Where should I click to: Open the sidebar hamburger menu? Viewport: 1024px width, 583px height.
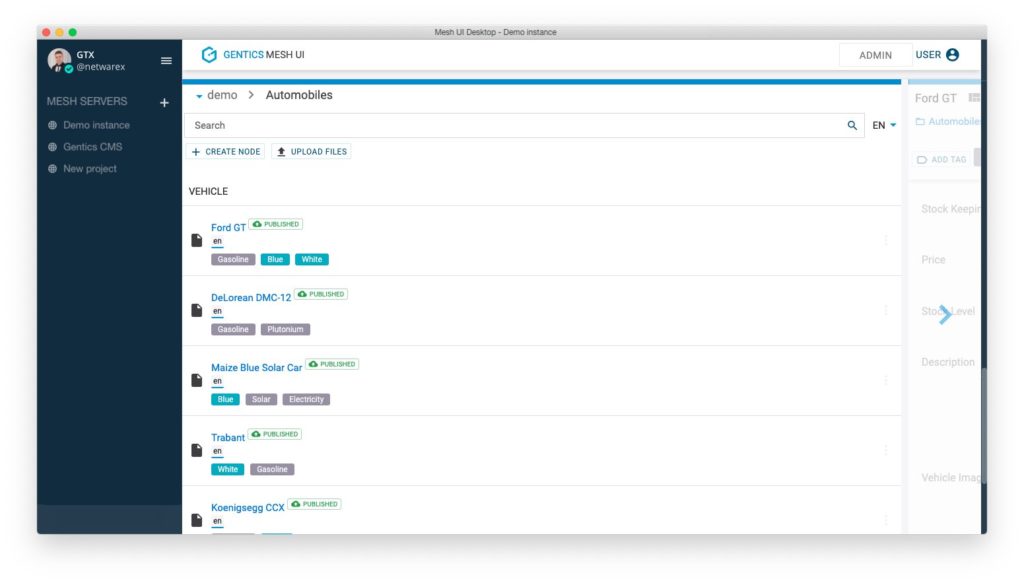coord(166,61)
